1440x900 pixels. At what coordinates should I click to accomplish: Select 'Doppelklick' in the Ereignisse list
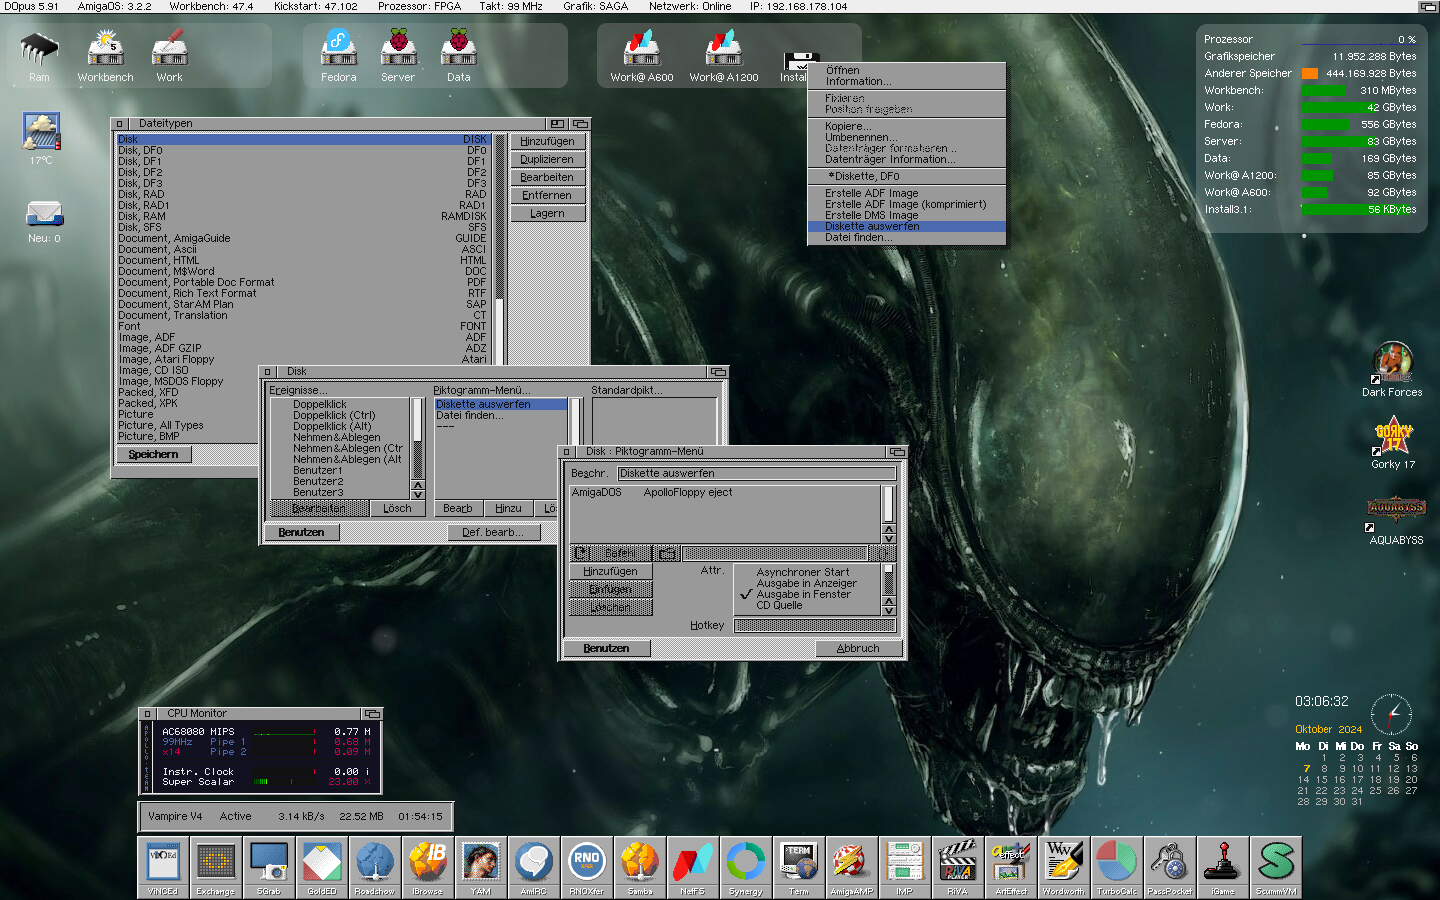(x=340, y=404)
